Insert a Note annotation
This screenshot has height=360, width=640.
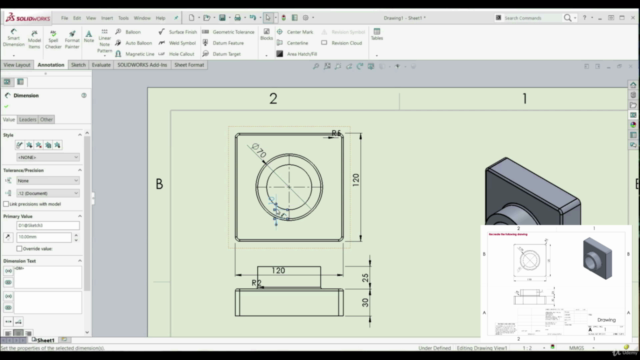[89, 36]
